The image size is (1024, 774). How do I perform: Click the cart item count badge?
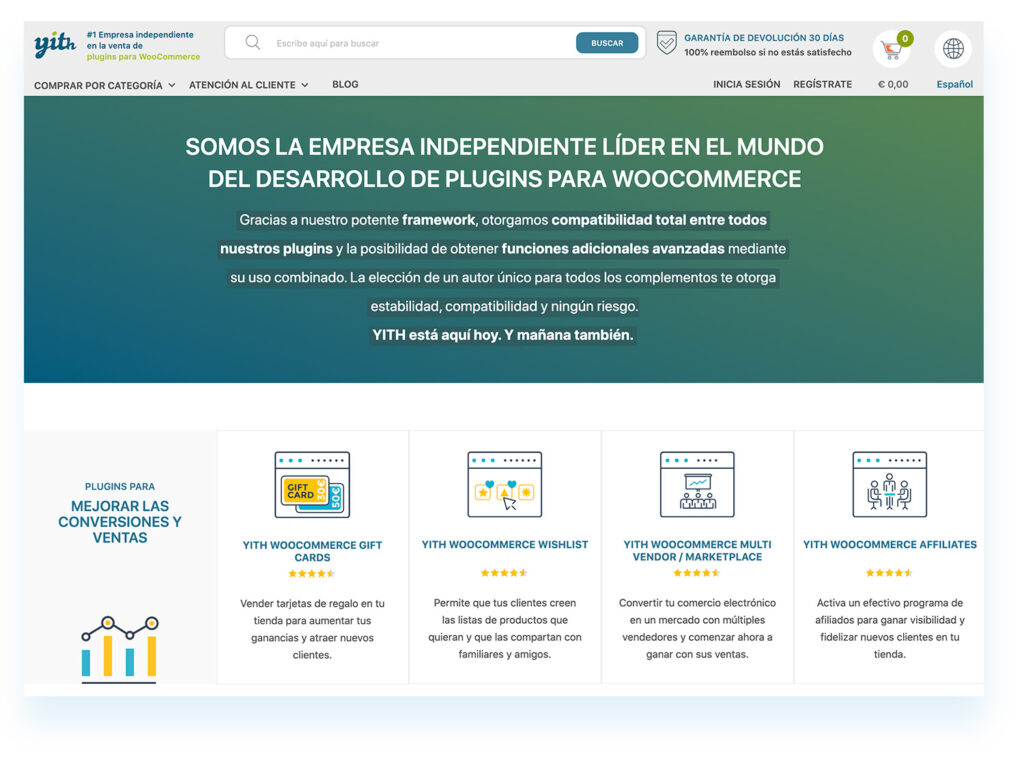(x=904, y=39)
